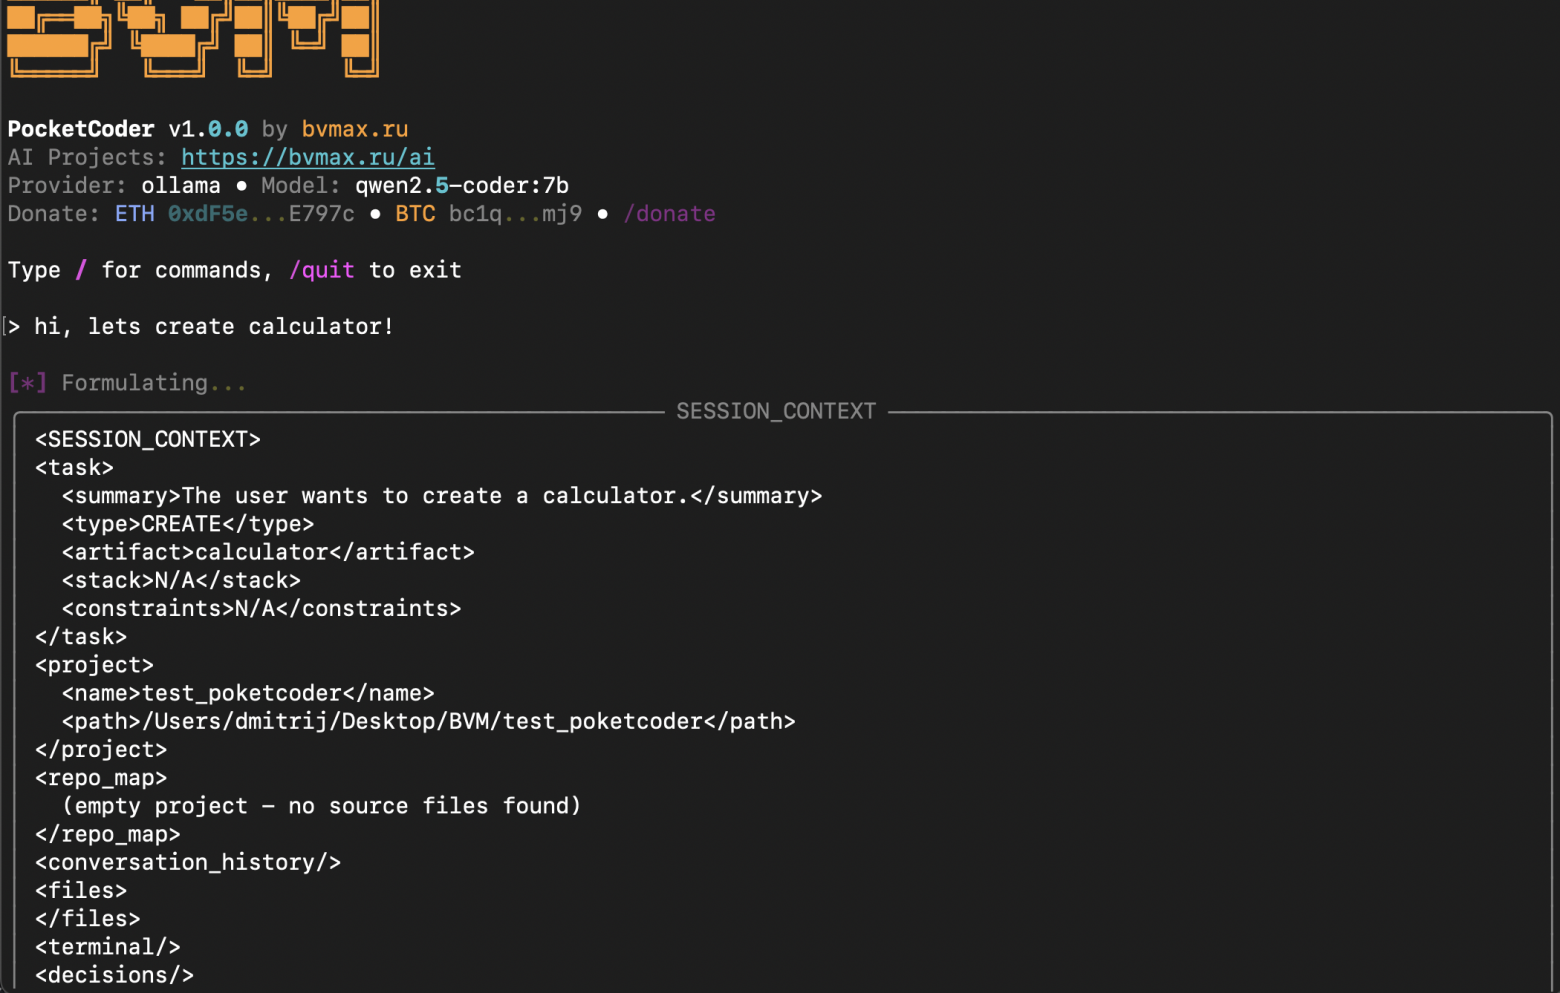
Task: Click the orange PocketCoder ASCII logo
Action: point(192,38)
